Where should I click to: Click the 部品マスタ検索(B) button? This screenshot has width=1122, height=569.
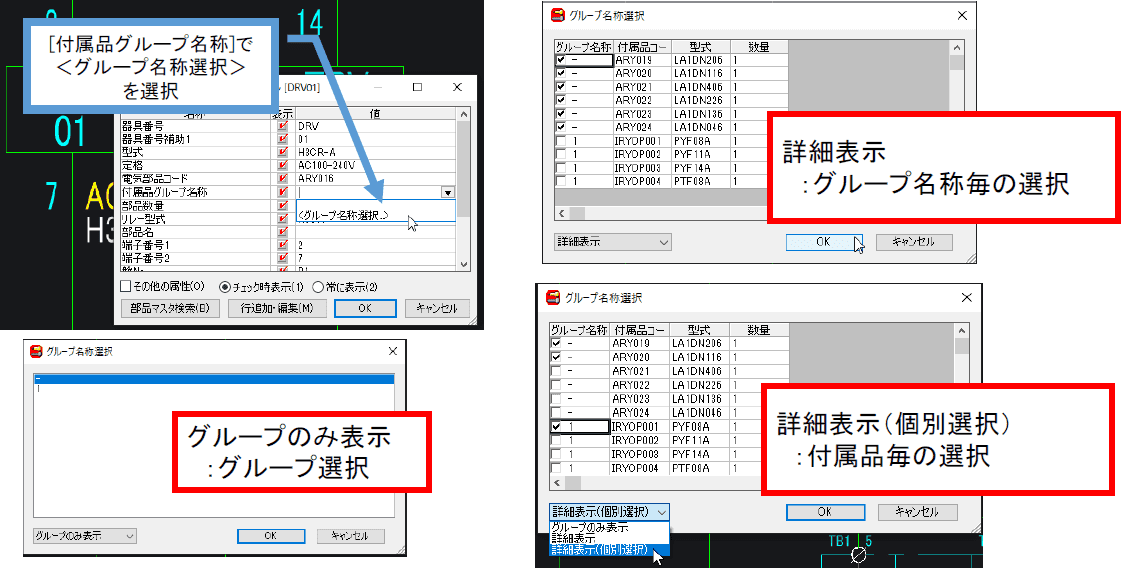[x=170, y=308]
